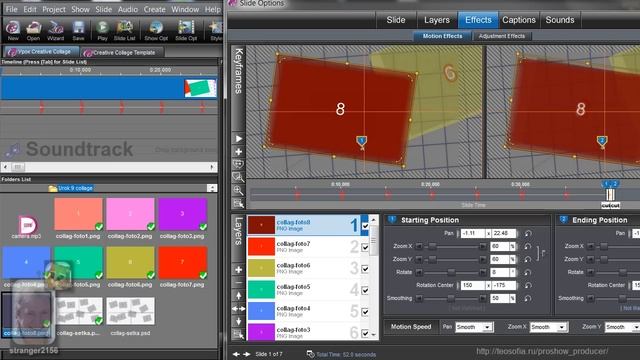640x360 pixels.
Task: Toggle visibility of collag-foto6 layer
Action: 365,269
